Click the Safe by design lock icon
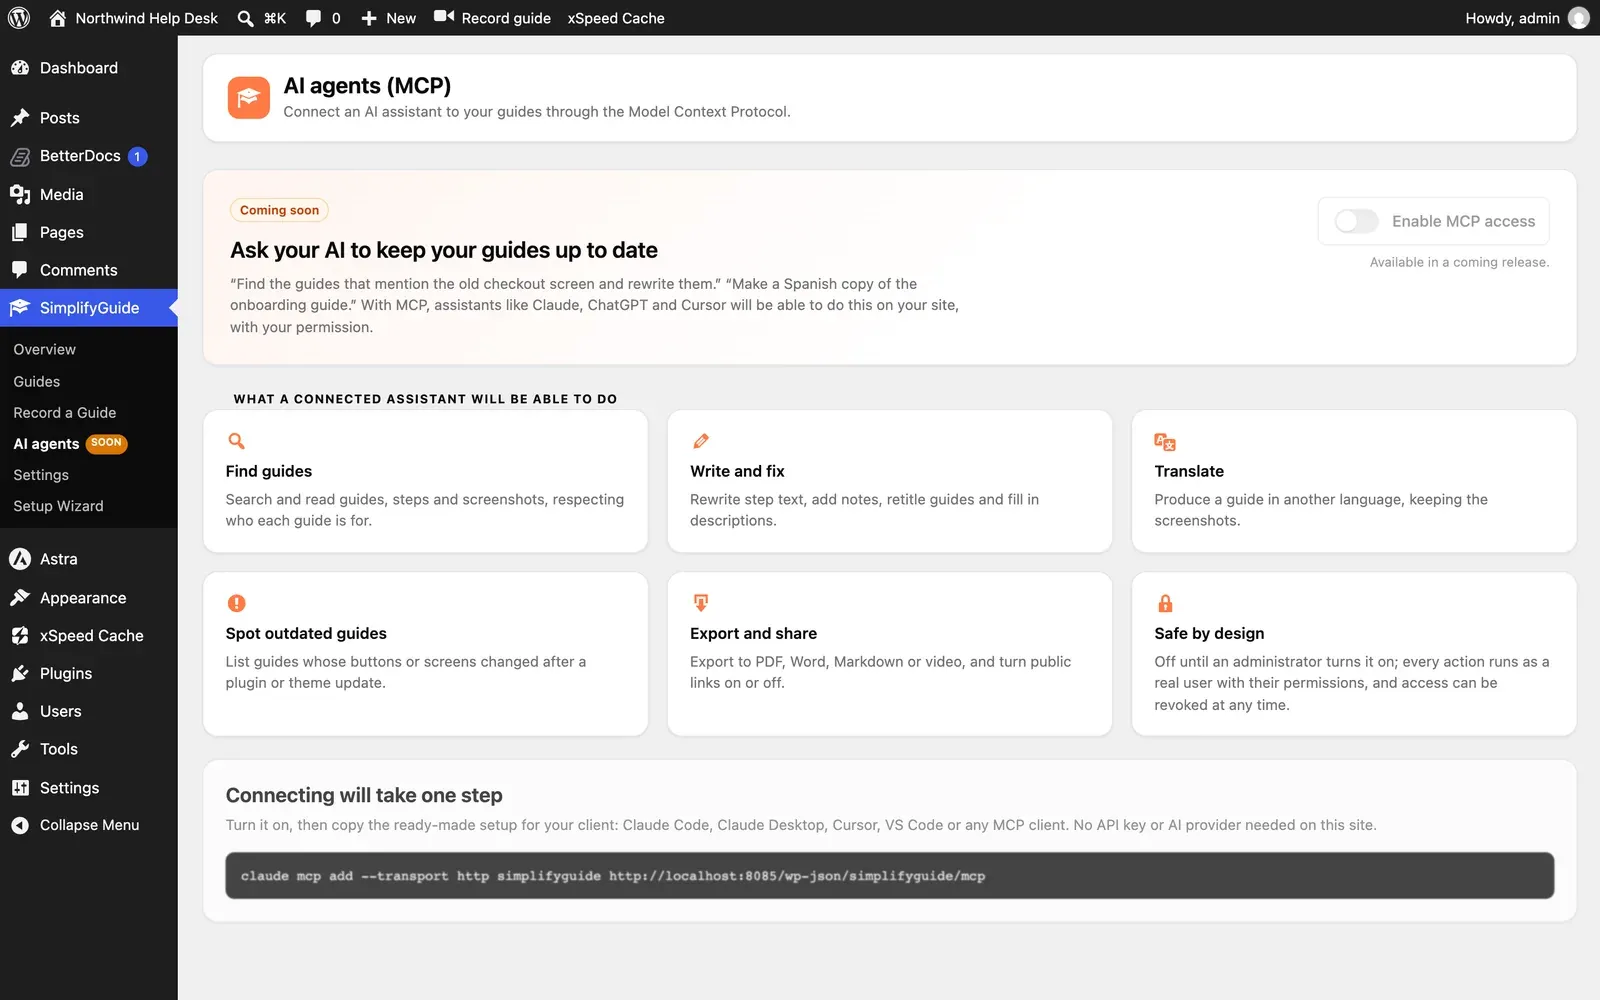The width and height of the screenshot is (1600, 1000). (1165, 603)
